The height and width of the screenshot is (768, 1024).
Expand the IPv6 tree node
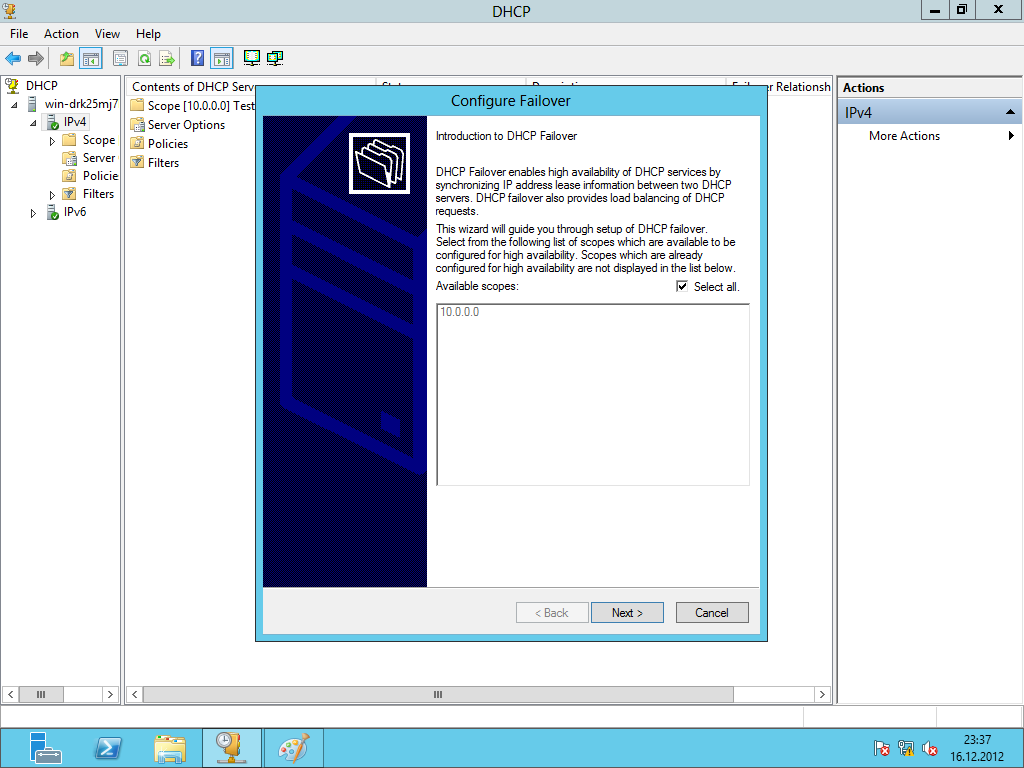pos(33,213)
